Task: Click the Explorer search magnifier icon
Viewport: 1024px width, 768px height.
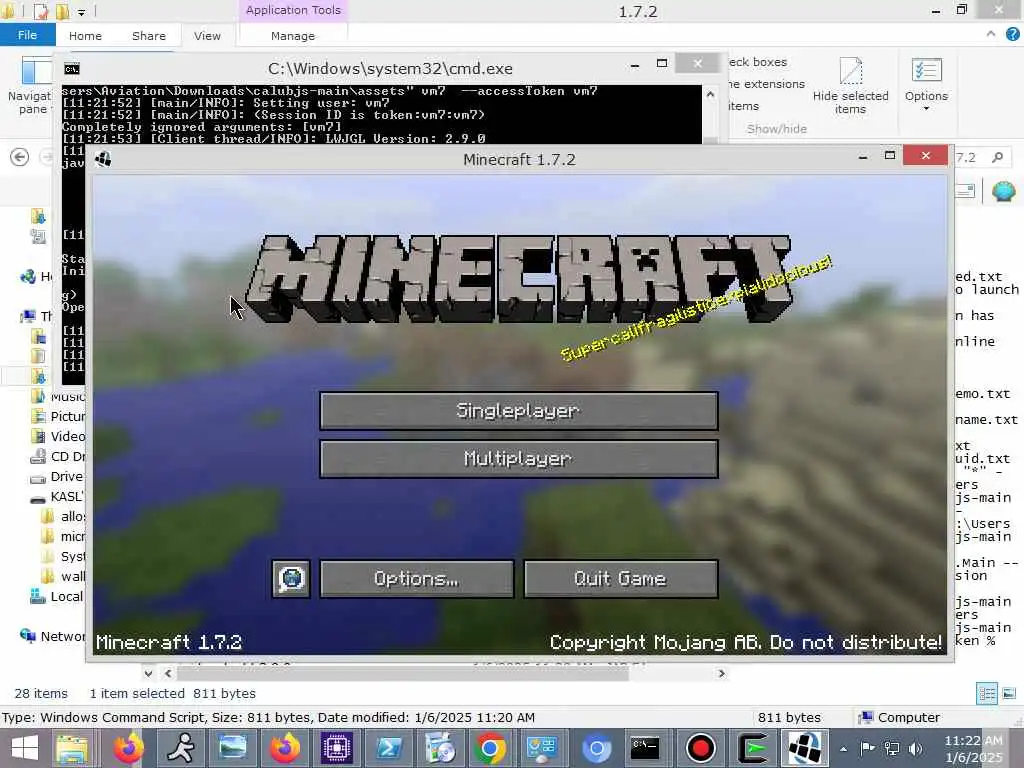Action: [x=997, y=157]
